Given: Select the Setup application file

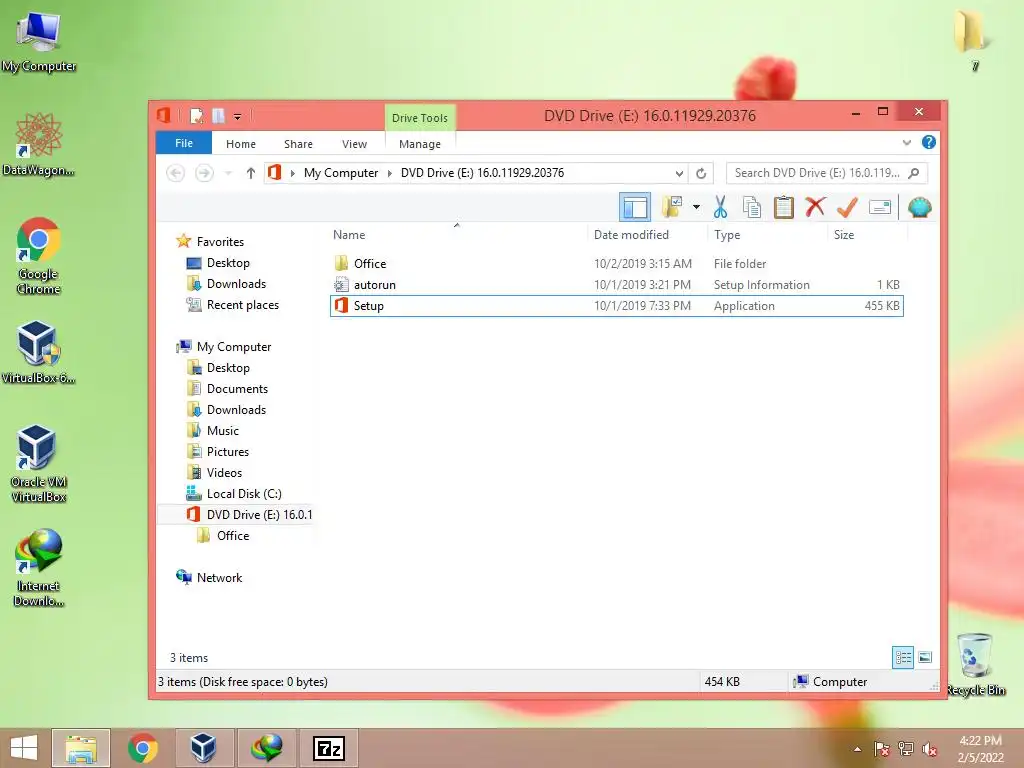Looking at the screenshot, I should point(616,306).
